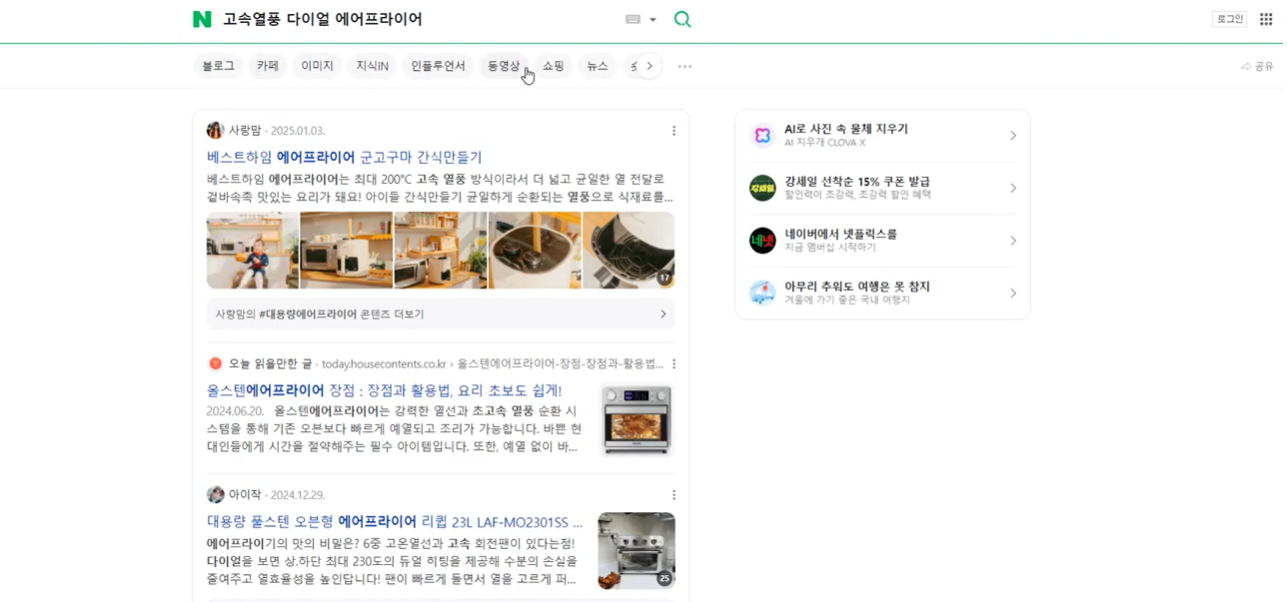Open chevron for AI로 사진 속 물체 지우기
This screenshot has width=1287, height=602.
click(x=1013, y=136)
